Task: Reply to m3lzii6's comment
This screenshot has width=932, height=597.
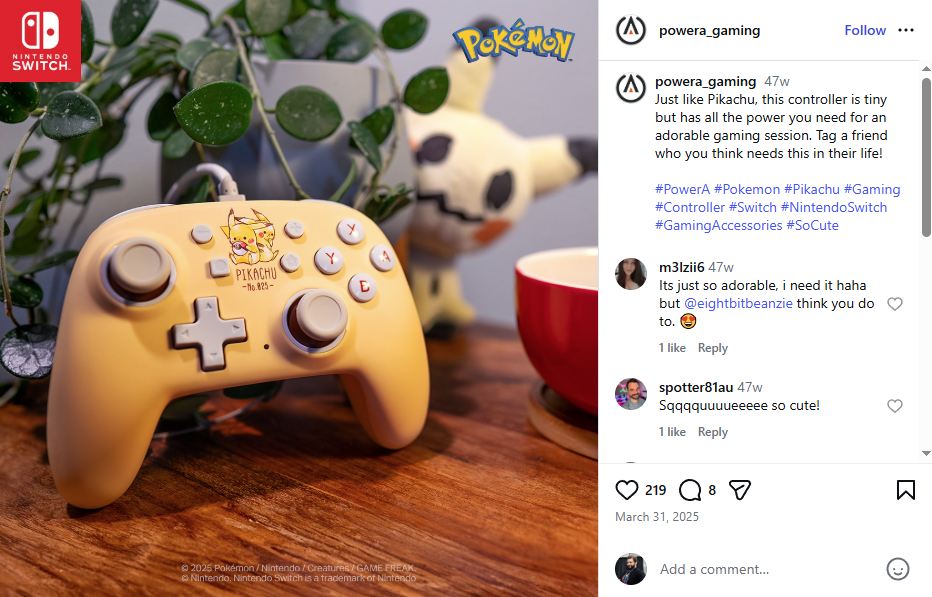Action: pos(713,348)
